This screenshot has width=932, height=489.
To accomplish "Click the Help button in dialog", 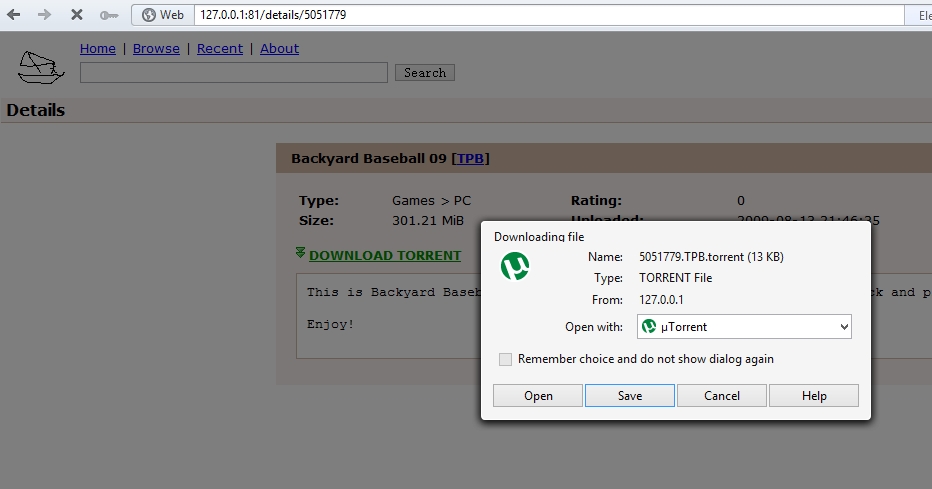I will pyautogui.click(x=814, y=396).
